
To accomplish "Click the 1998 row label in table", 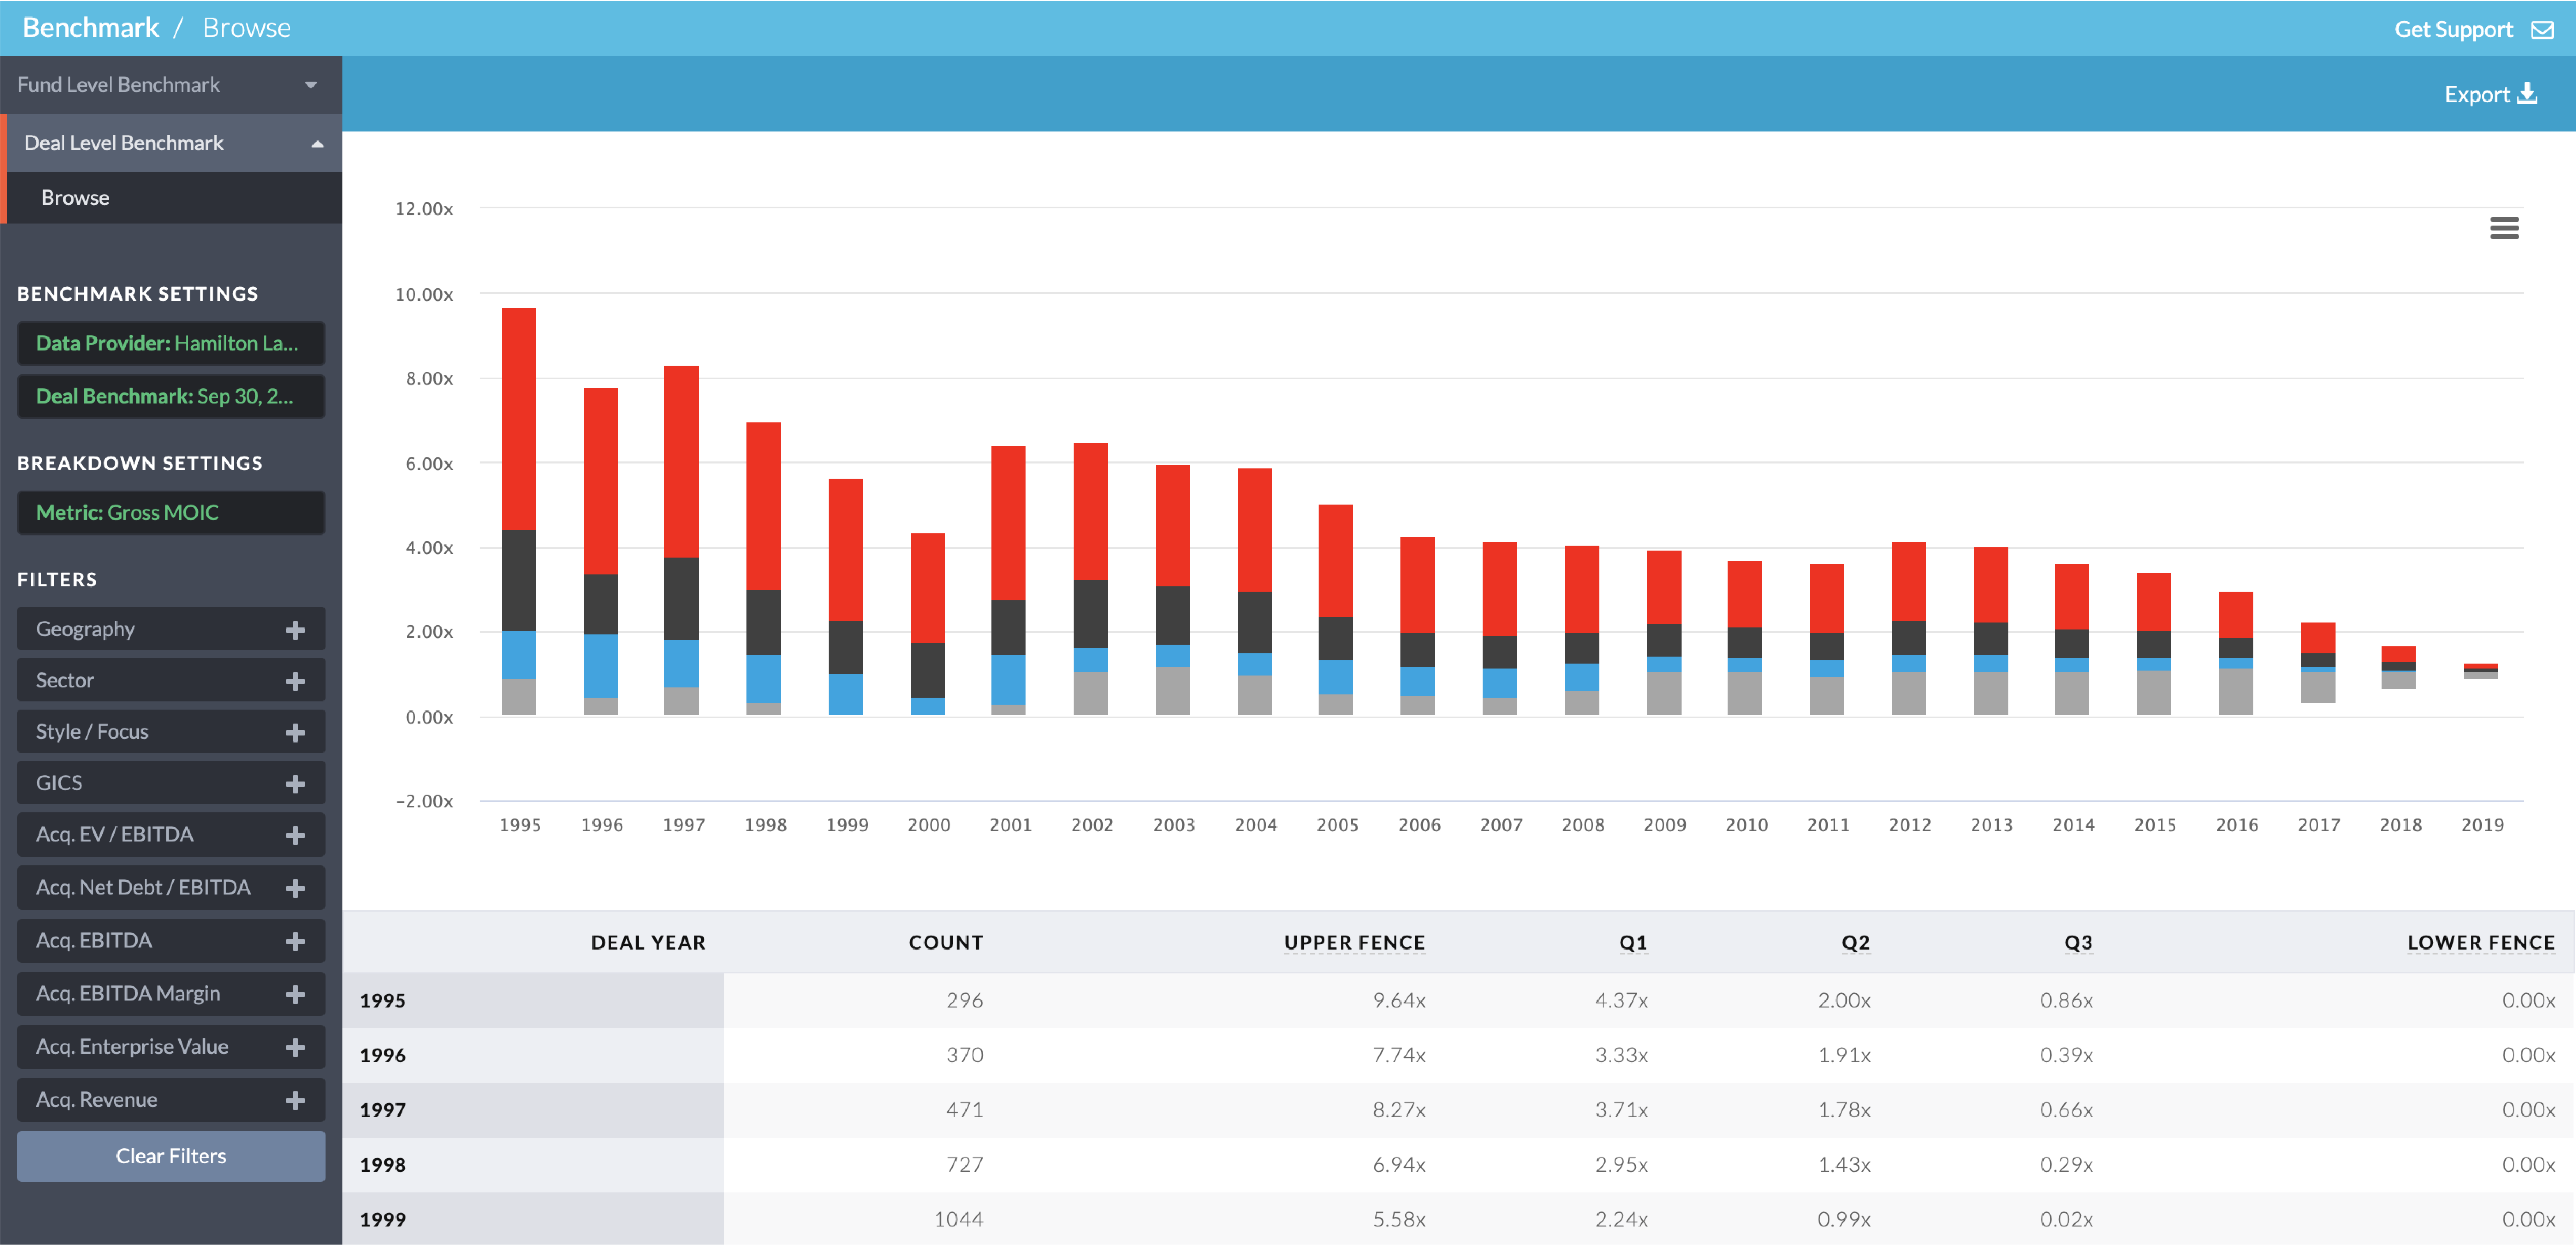I will [383, 1165].
